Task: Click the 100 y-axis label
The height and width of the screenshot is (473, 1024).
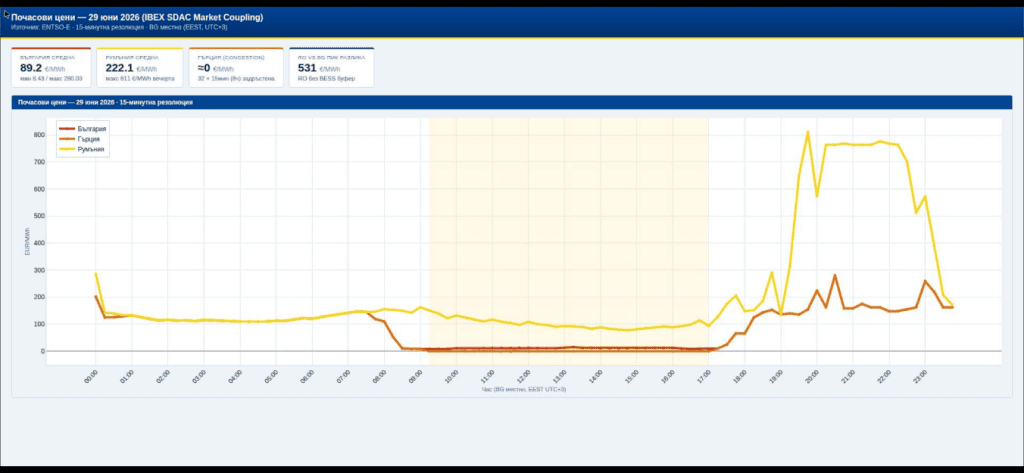Action: (39, 324)
